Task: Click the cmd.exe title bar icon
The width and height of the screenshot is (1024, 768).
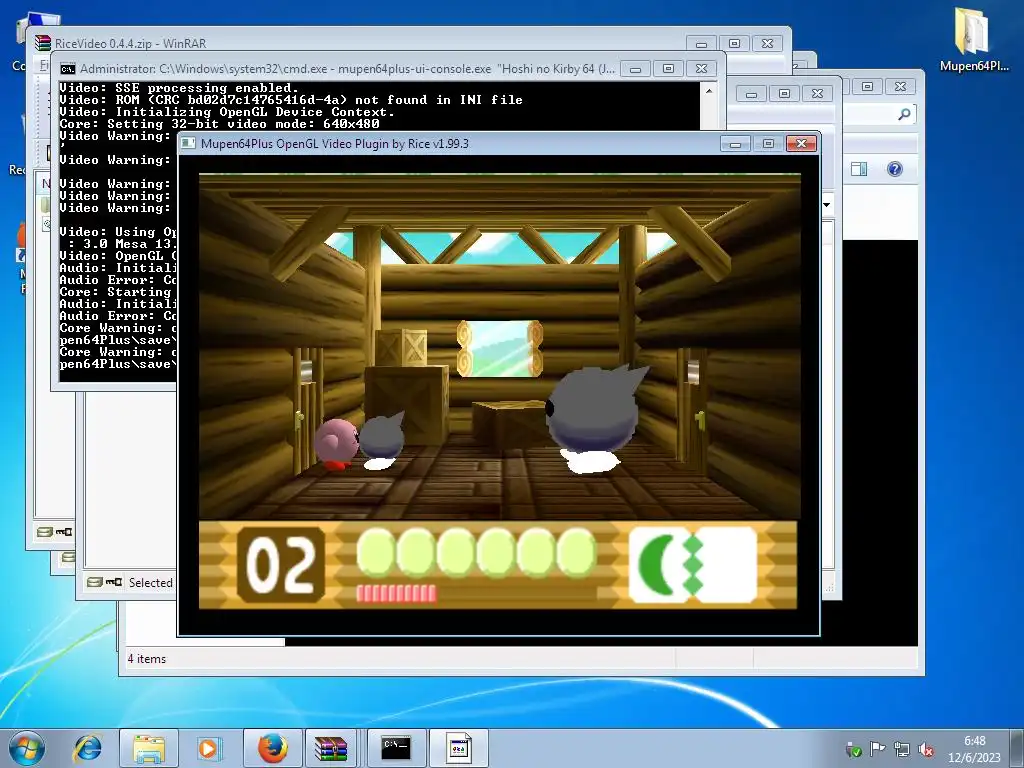Action: 68,69
